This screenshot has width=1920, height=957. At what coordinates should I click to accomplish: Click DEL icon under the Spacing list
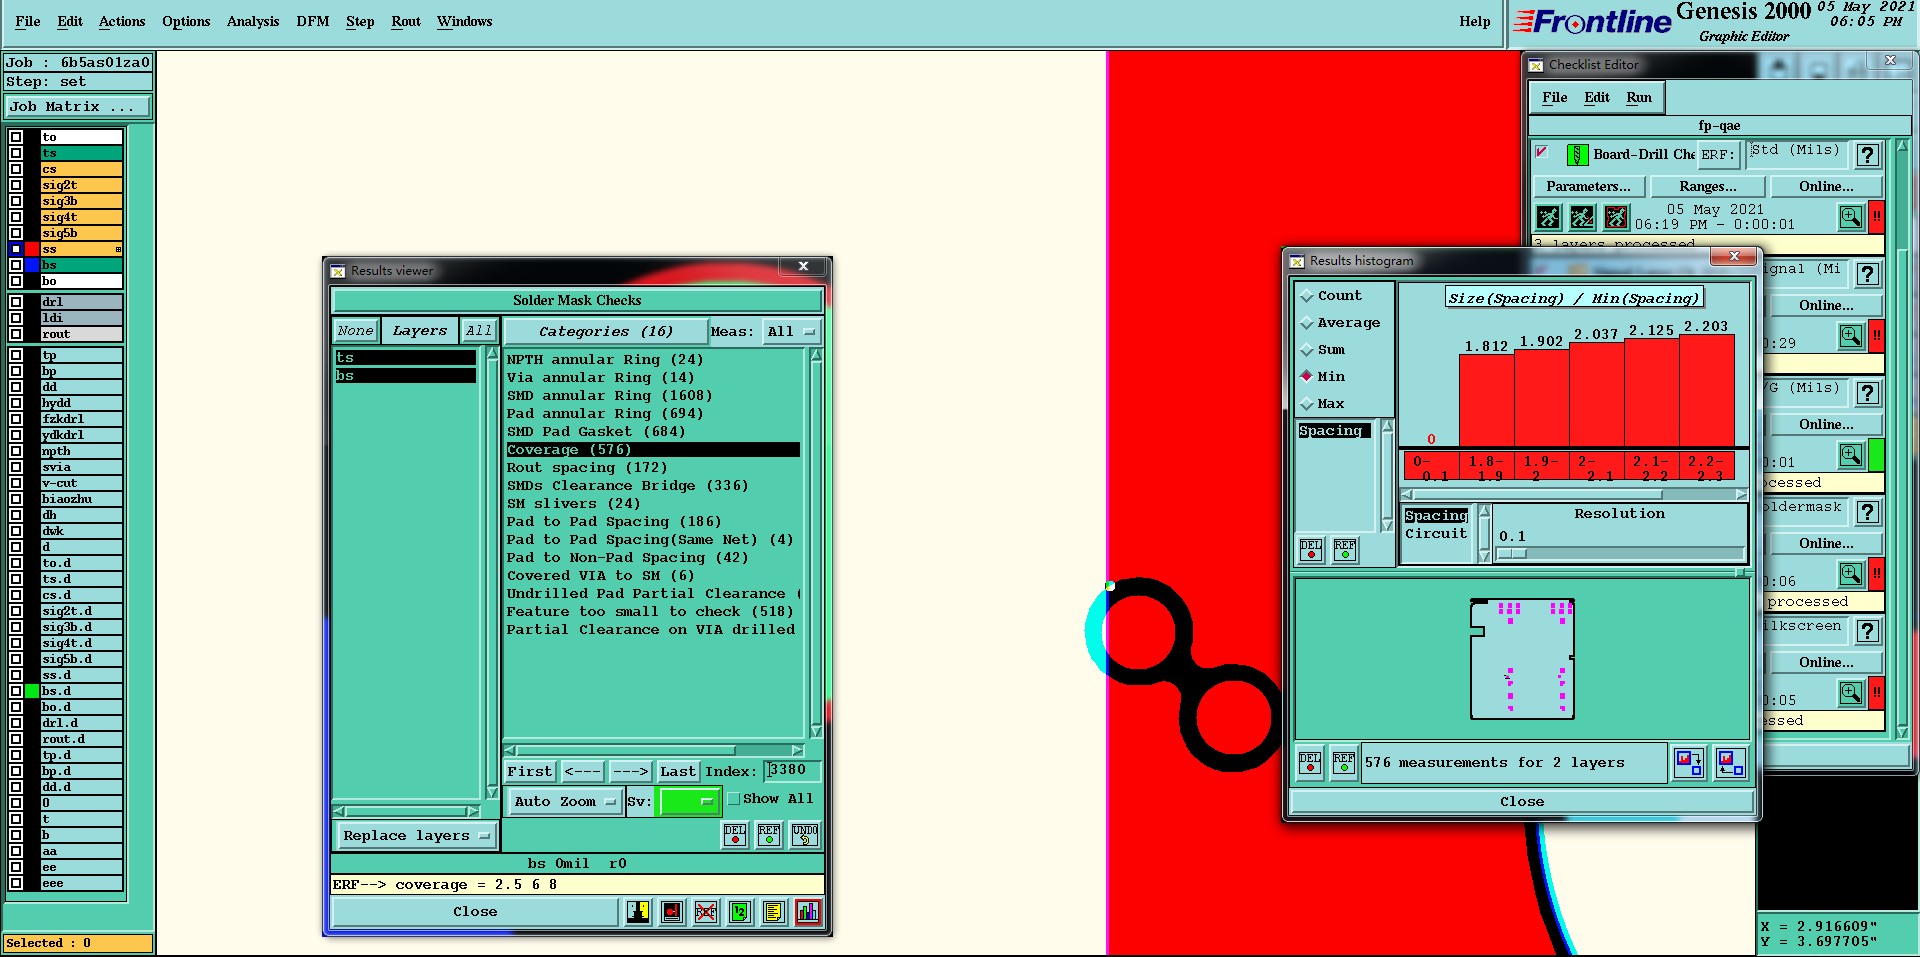pos(1311,549)
